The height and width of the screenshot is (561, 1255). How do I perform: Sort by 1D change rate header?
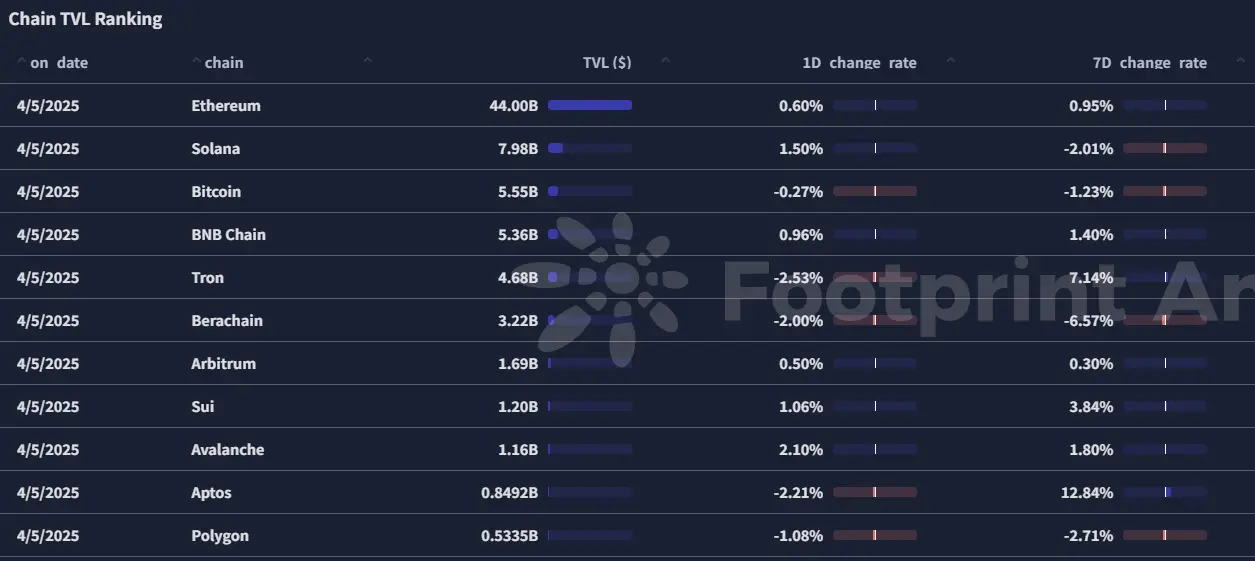coord(859,63)
